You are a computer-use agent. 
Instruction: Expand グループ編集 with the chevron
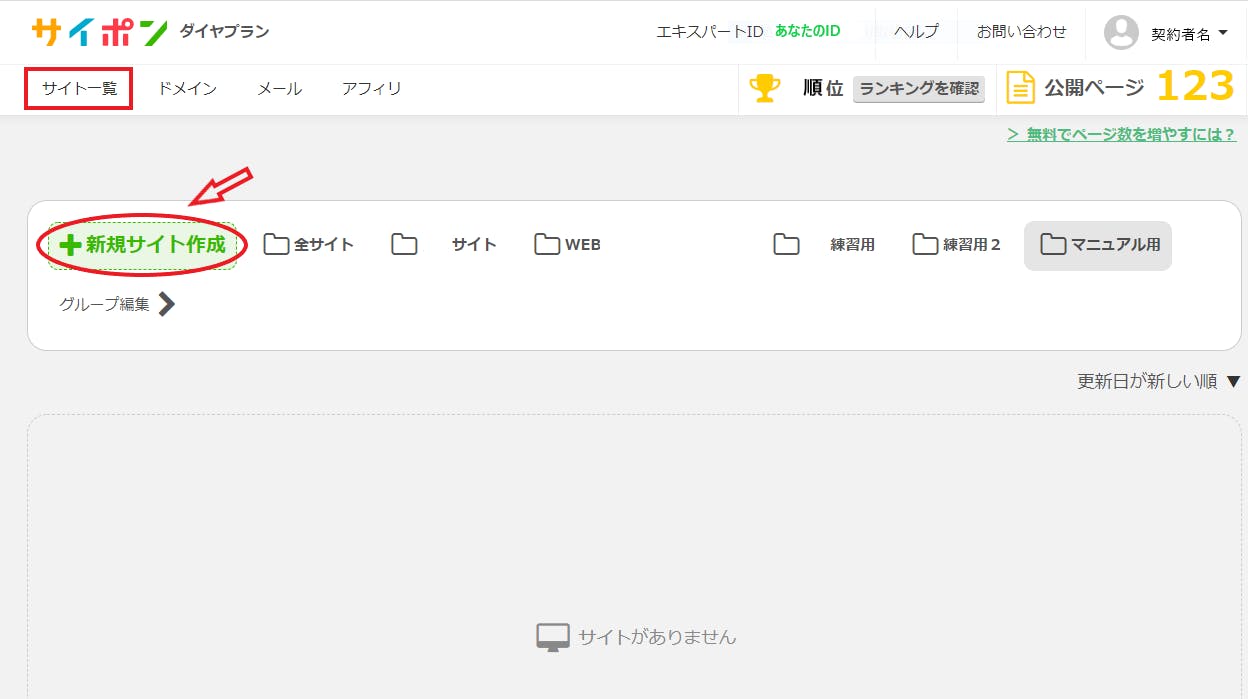[117, 304]
